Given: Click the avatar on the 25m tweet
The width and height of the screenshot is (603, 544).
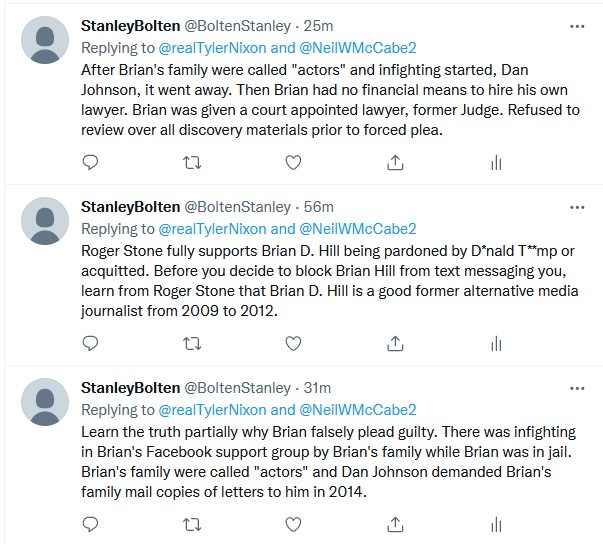Looking at the screenshot, I should [45, 40].
